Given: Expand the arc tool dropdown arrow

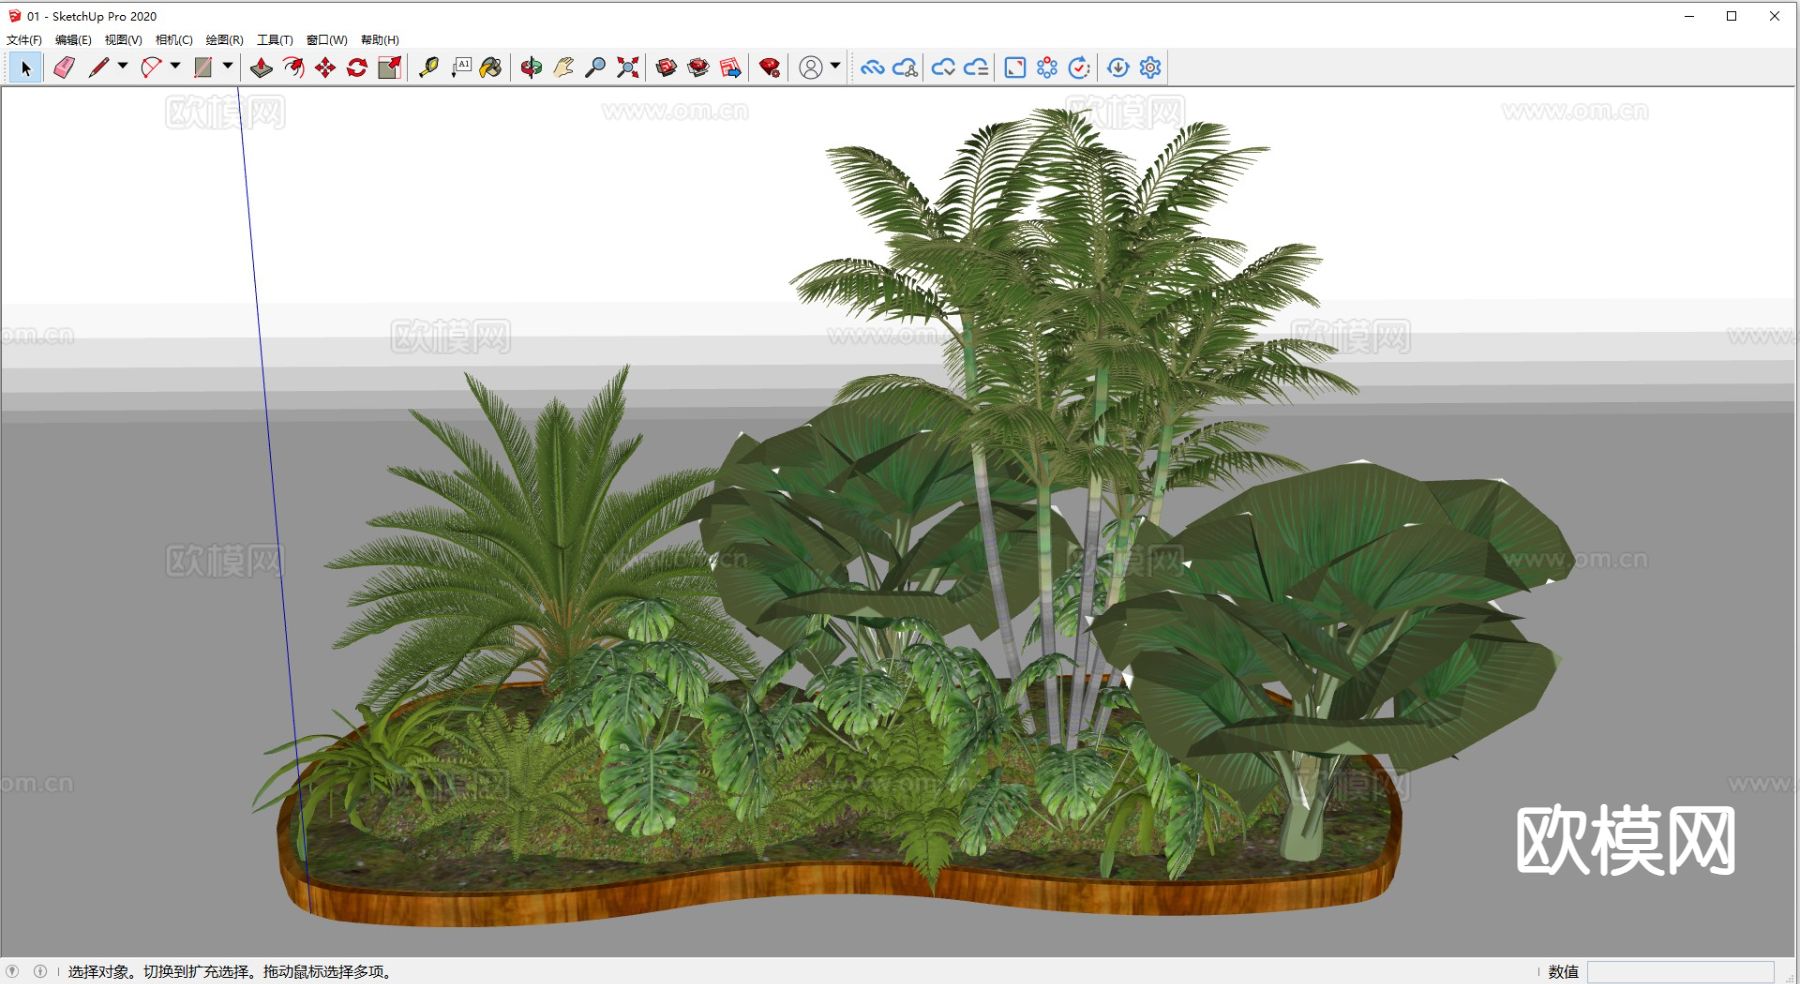Looking at the screenshot, I should click(x=175, y=66).
